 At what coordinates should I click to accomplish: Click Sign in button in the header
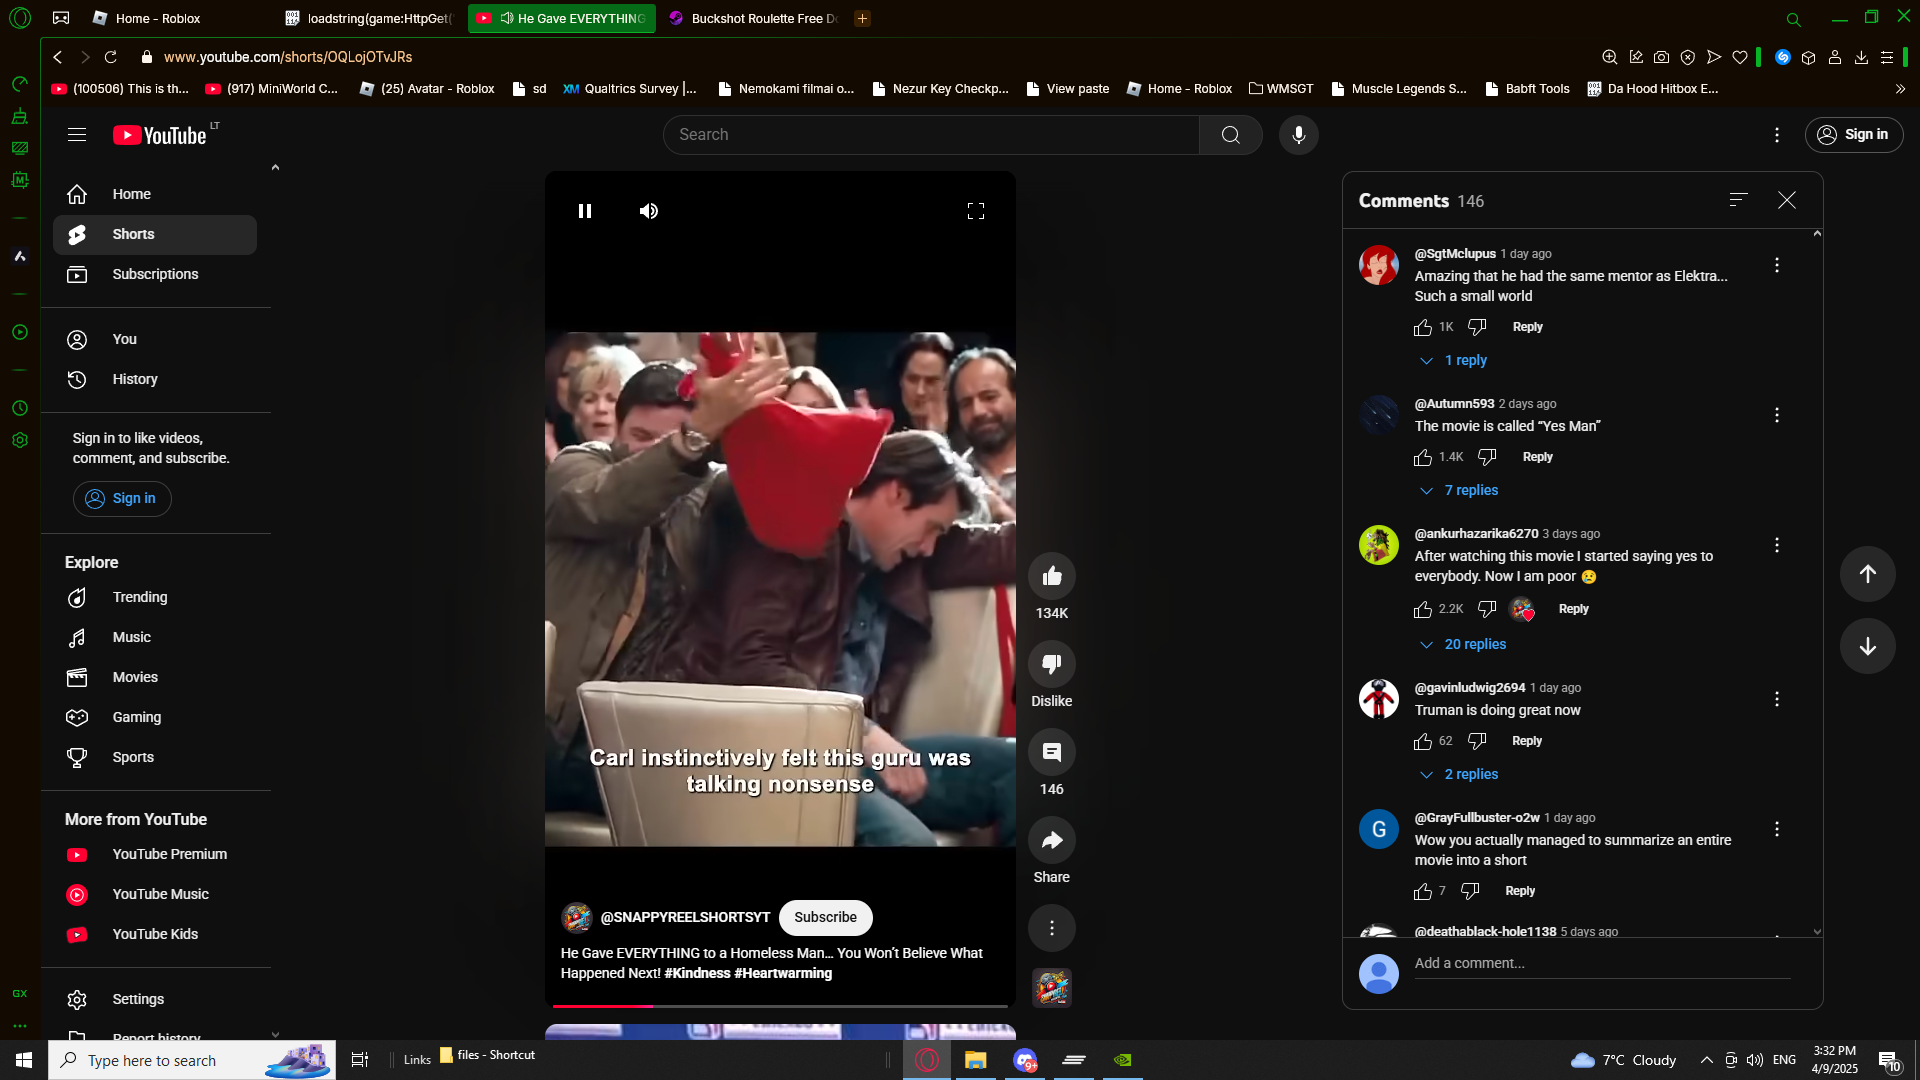(x=1854, y=135)
